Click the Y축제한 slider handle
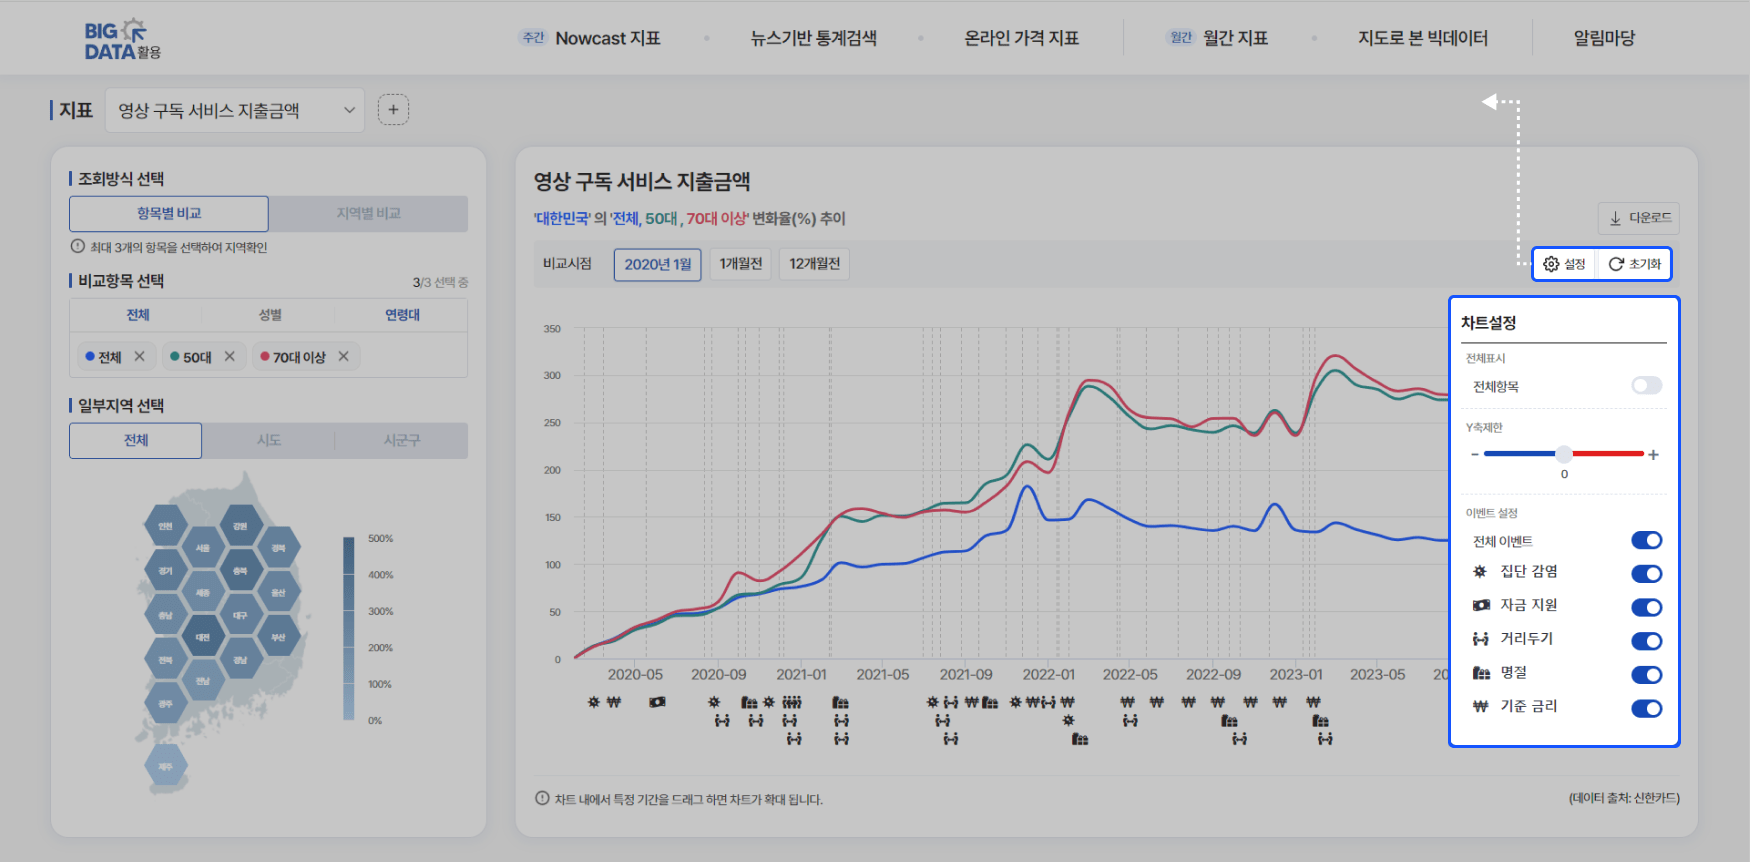The image size is (1750, 862). [x=1564, y=454]
